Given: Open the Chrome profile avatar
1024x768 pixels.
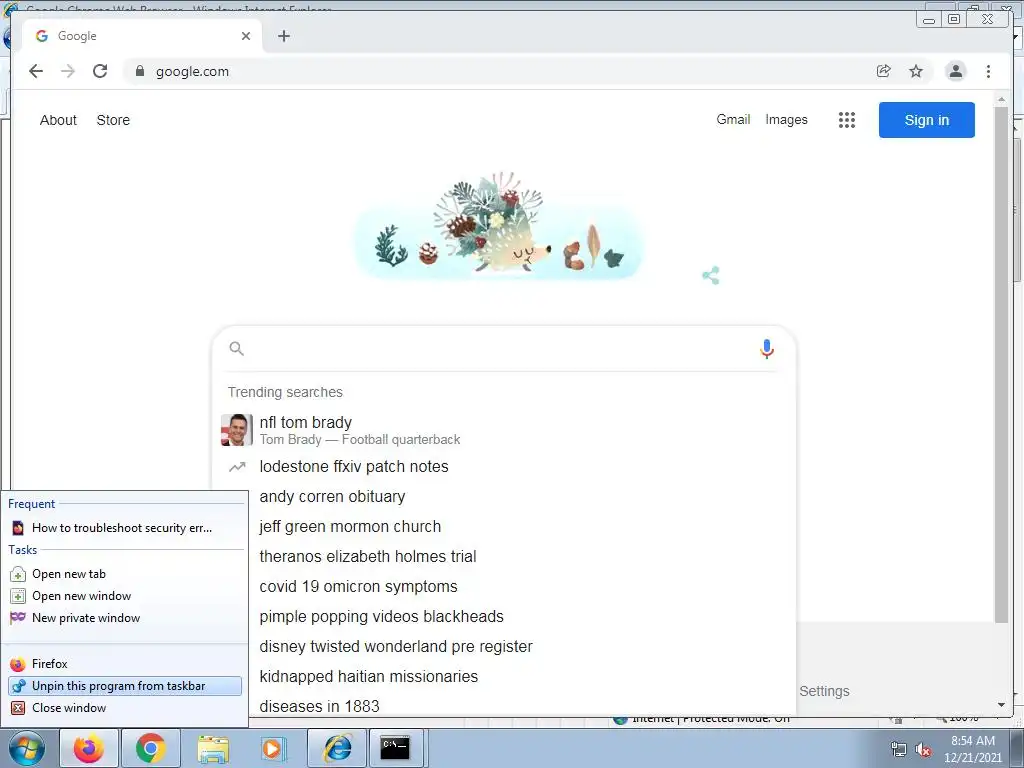Looking at the screenshot, I should tap(955, 71).
